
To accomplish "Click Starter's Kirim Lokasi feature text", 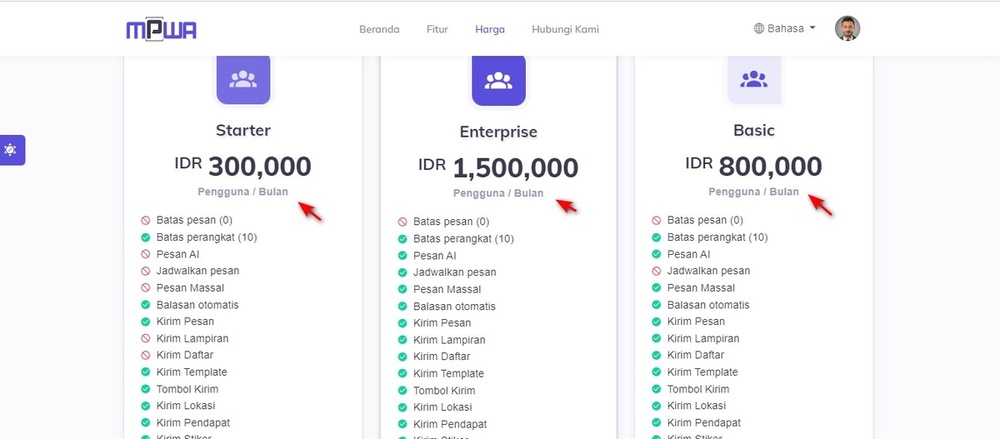I will pyautogui.click(x=186, y=406).
